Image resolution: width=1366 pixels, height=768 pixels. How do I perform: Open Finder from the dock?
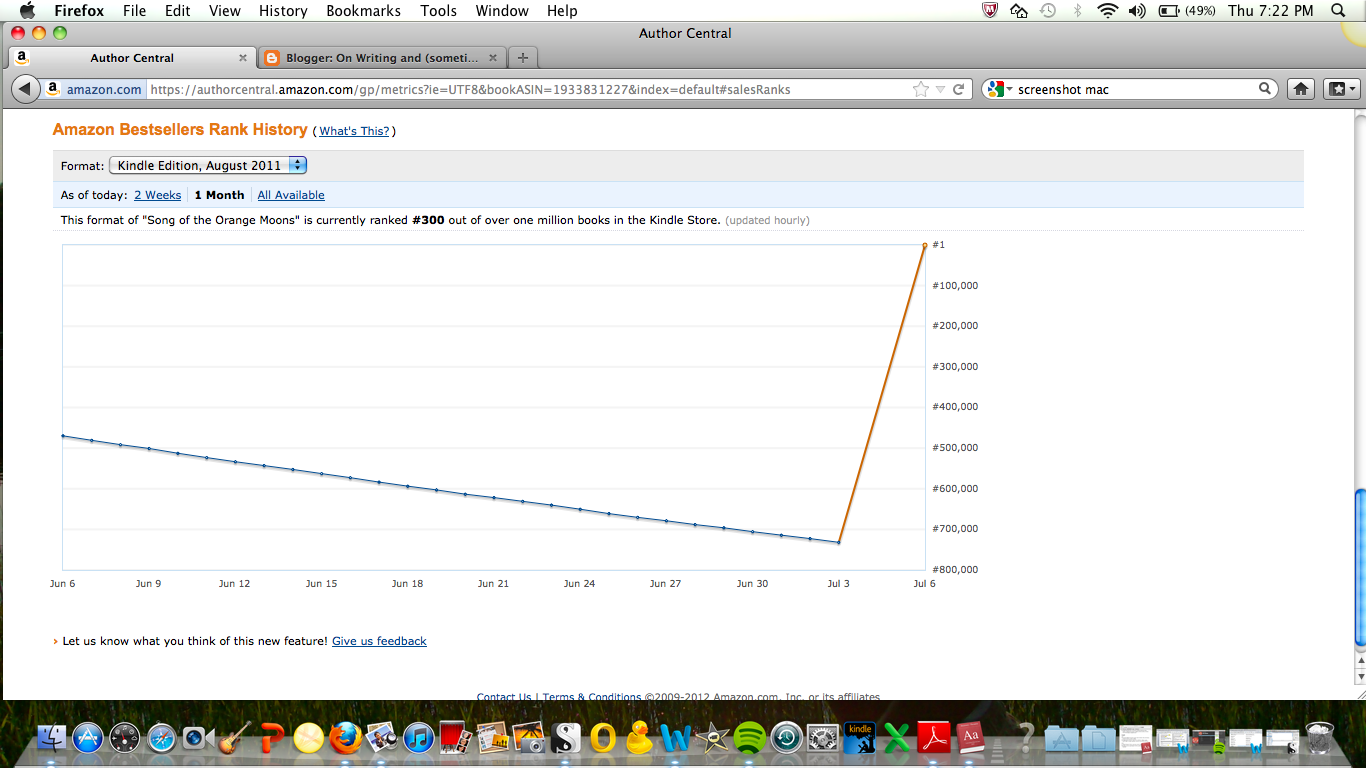click(x=51, y=738)
